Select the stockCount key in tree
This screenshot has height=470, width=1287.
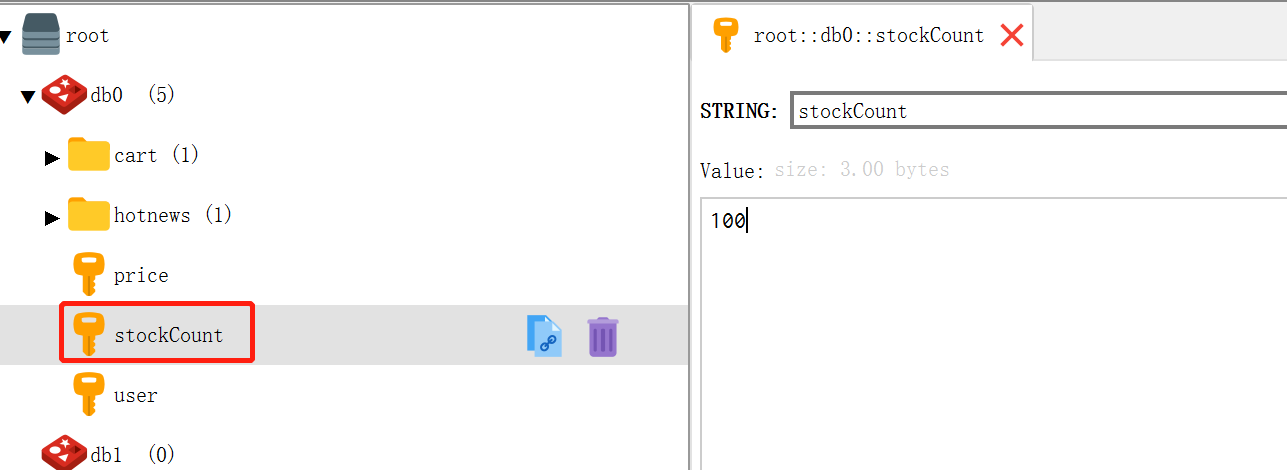tap(168, 335)
